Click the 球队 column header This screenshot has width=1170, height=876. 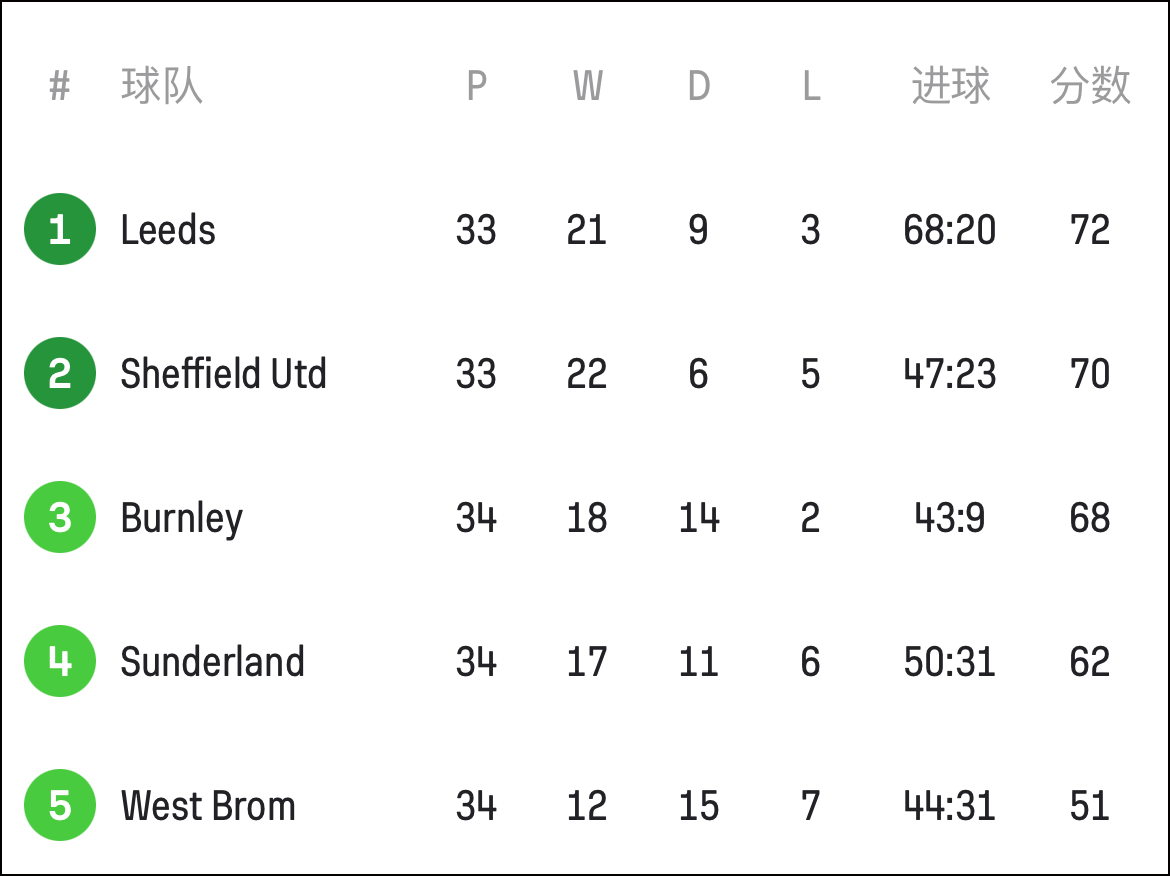(x=161, y=85)
